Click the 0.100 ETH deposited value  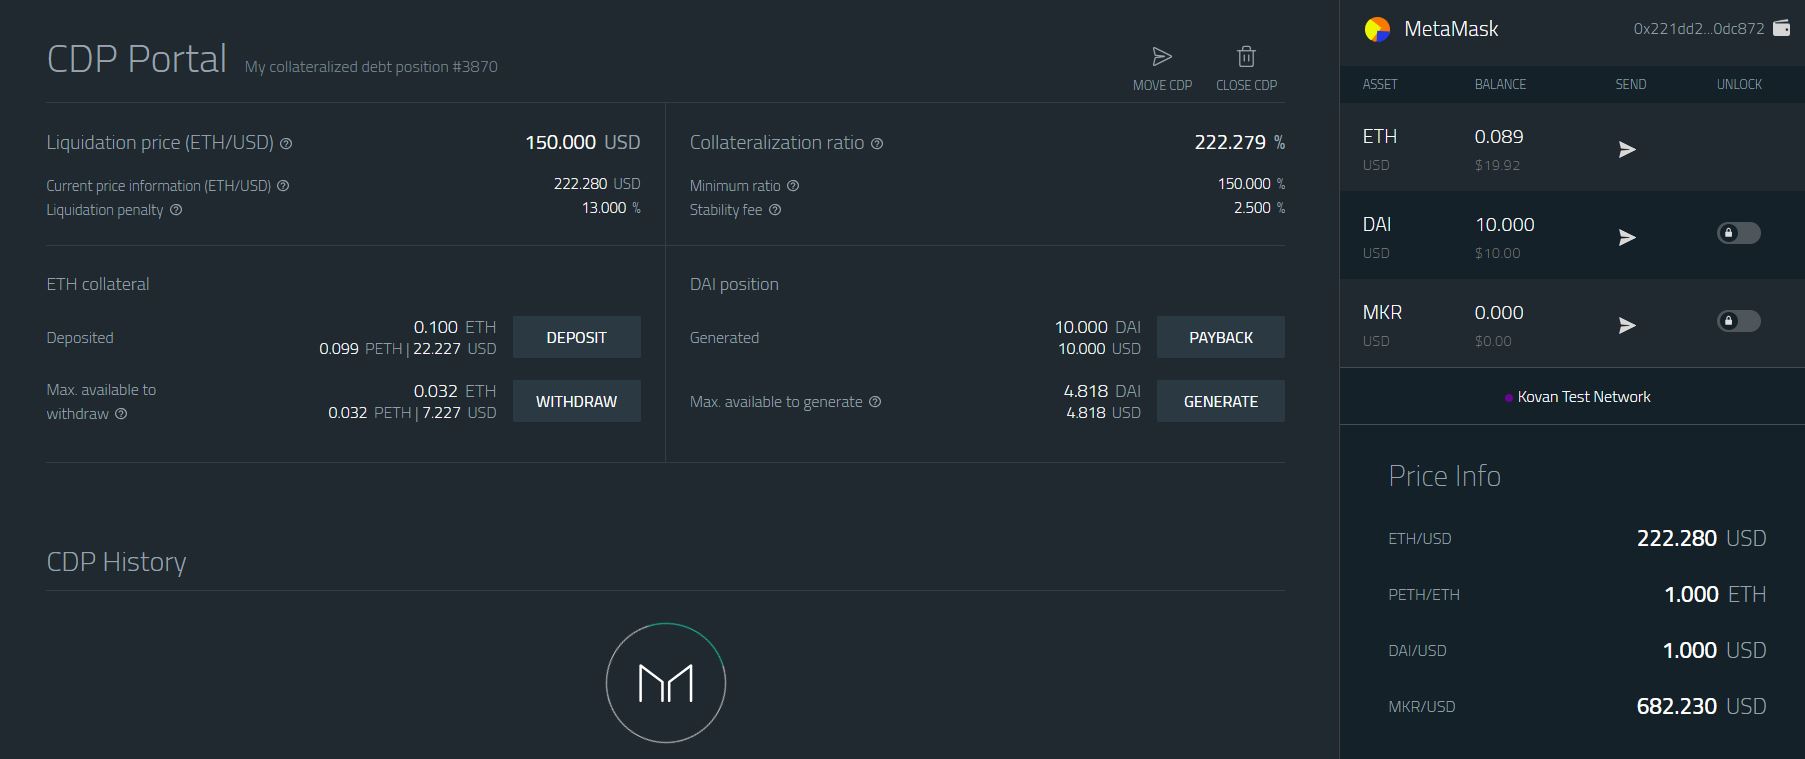coord(455,327)
